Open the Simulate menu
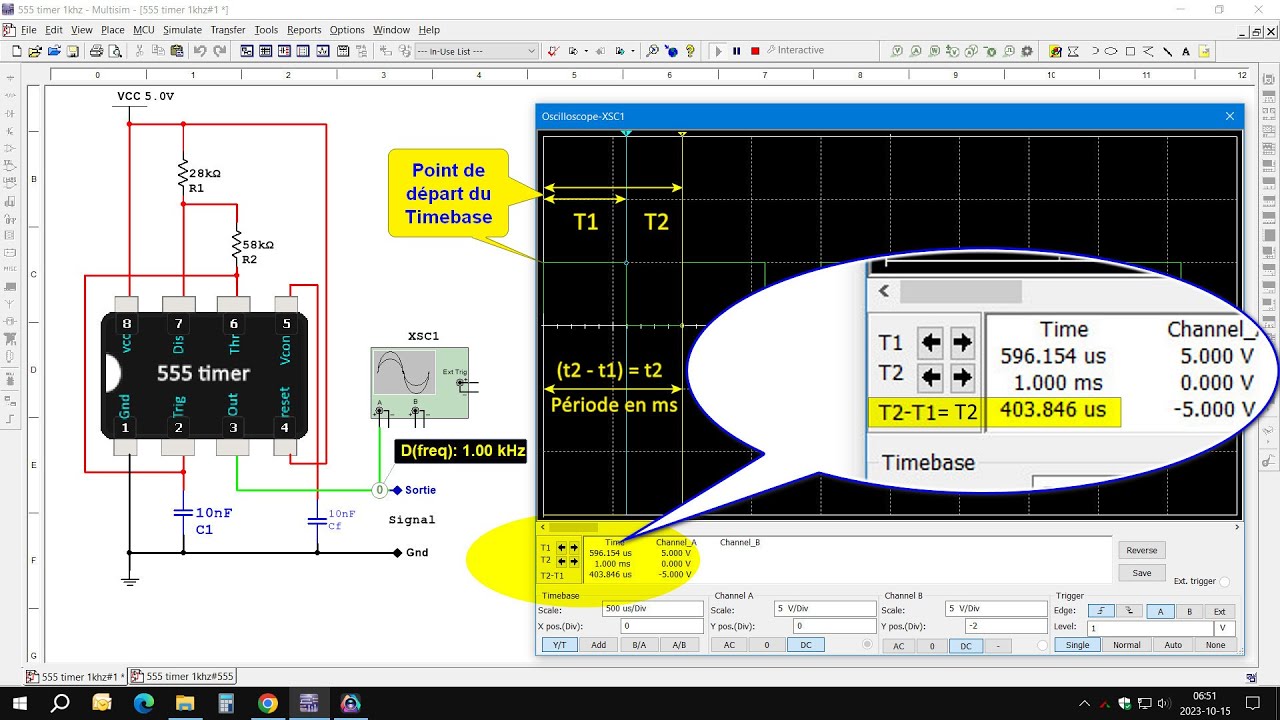Screen dimensions: 1280x720 pyautogui.click(x=182, y=30)
